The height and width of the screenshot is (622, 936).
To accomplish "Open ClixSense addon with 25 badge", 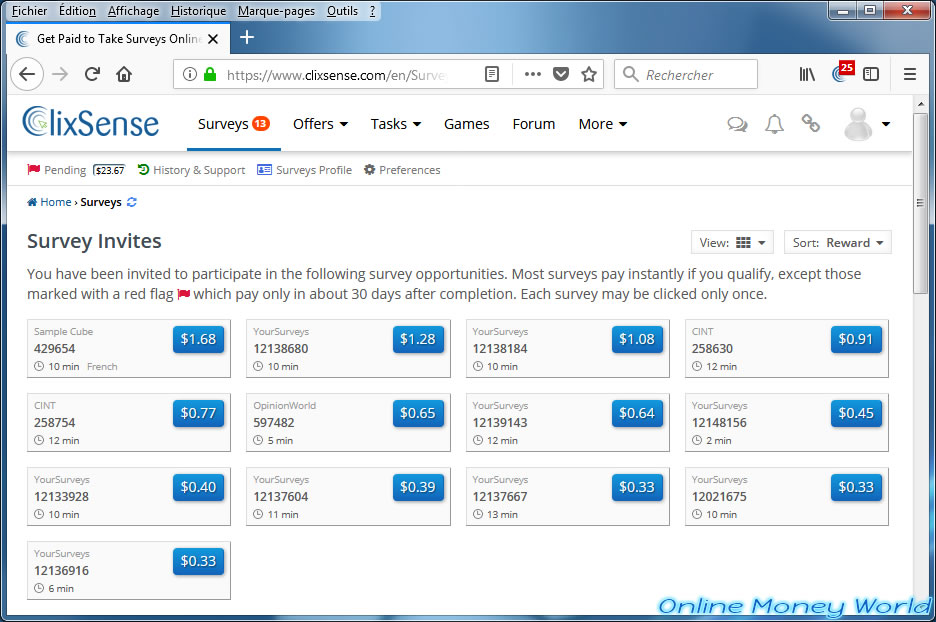I will 842,72.
